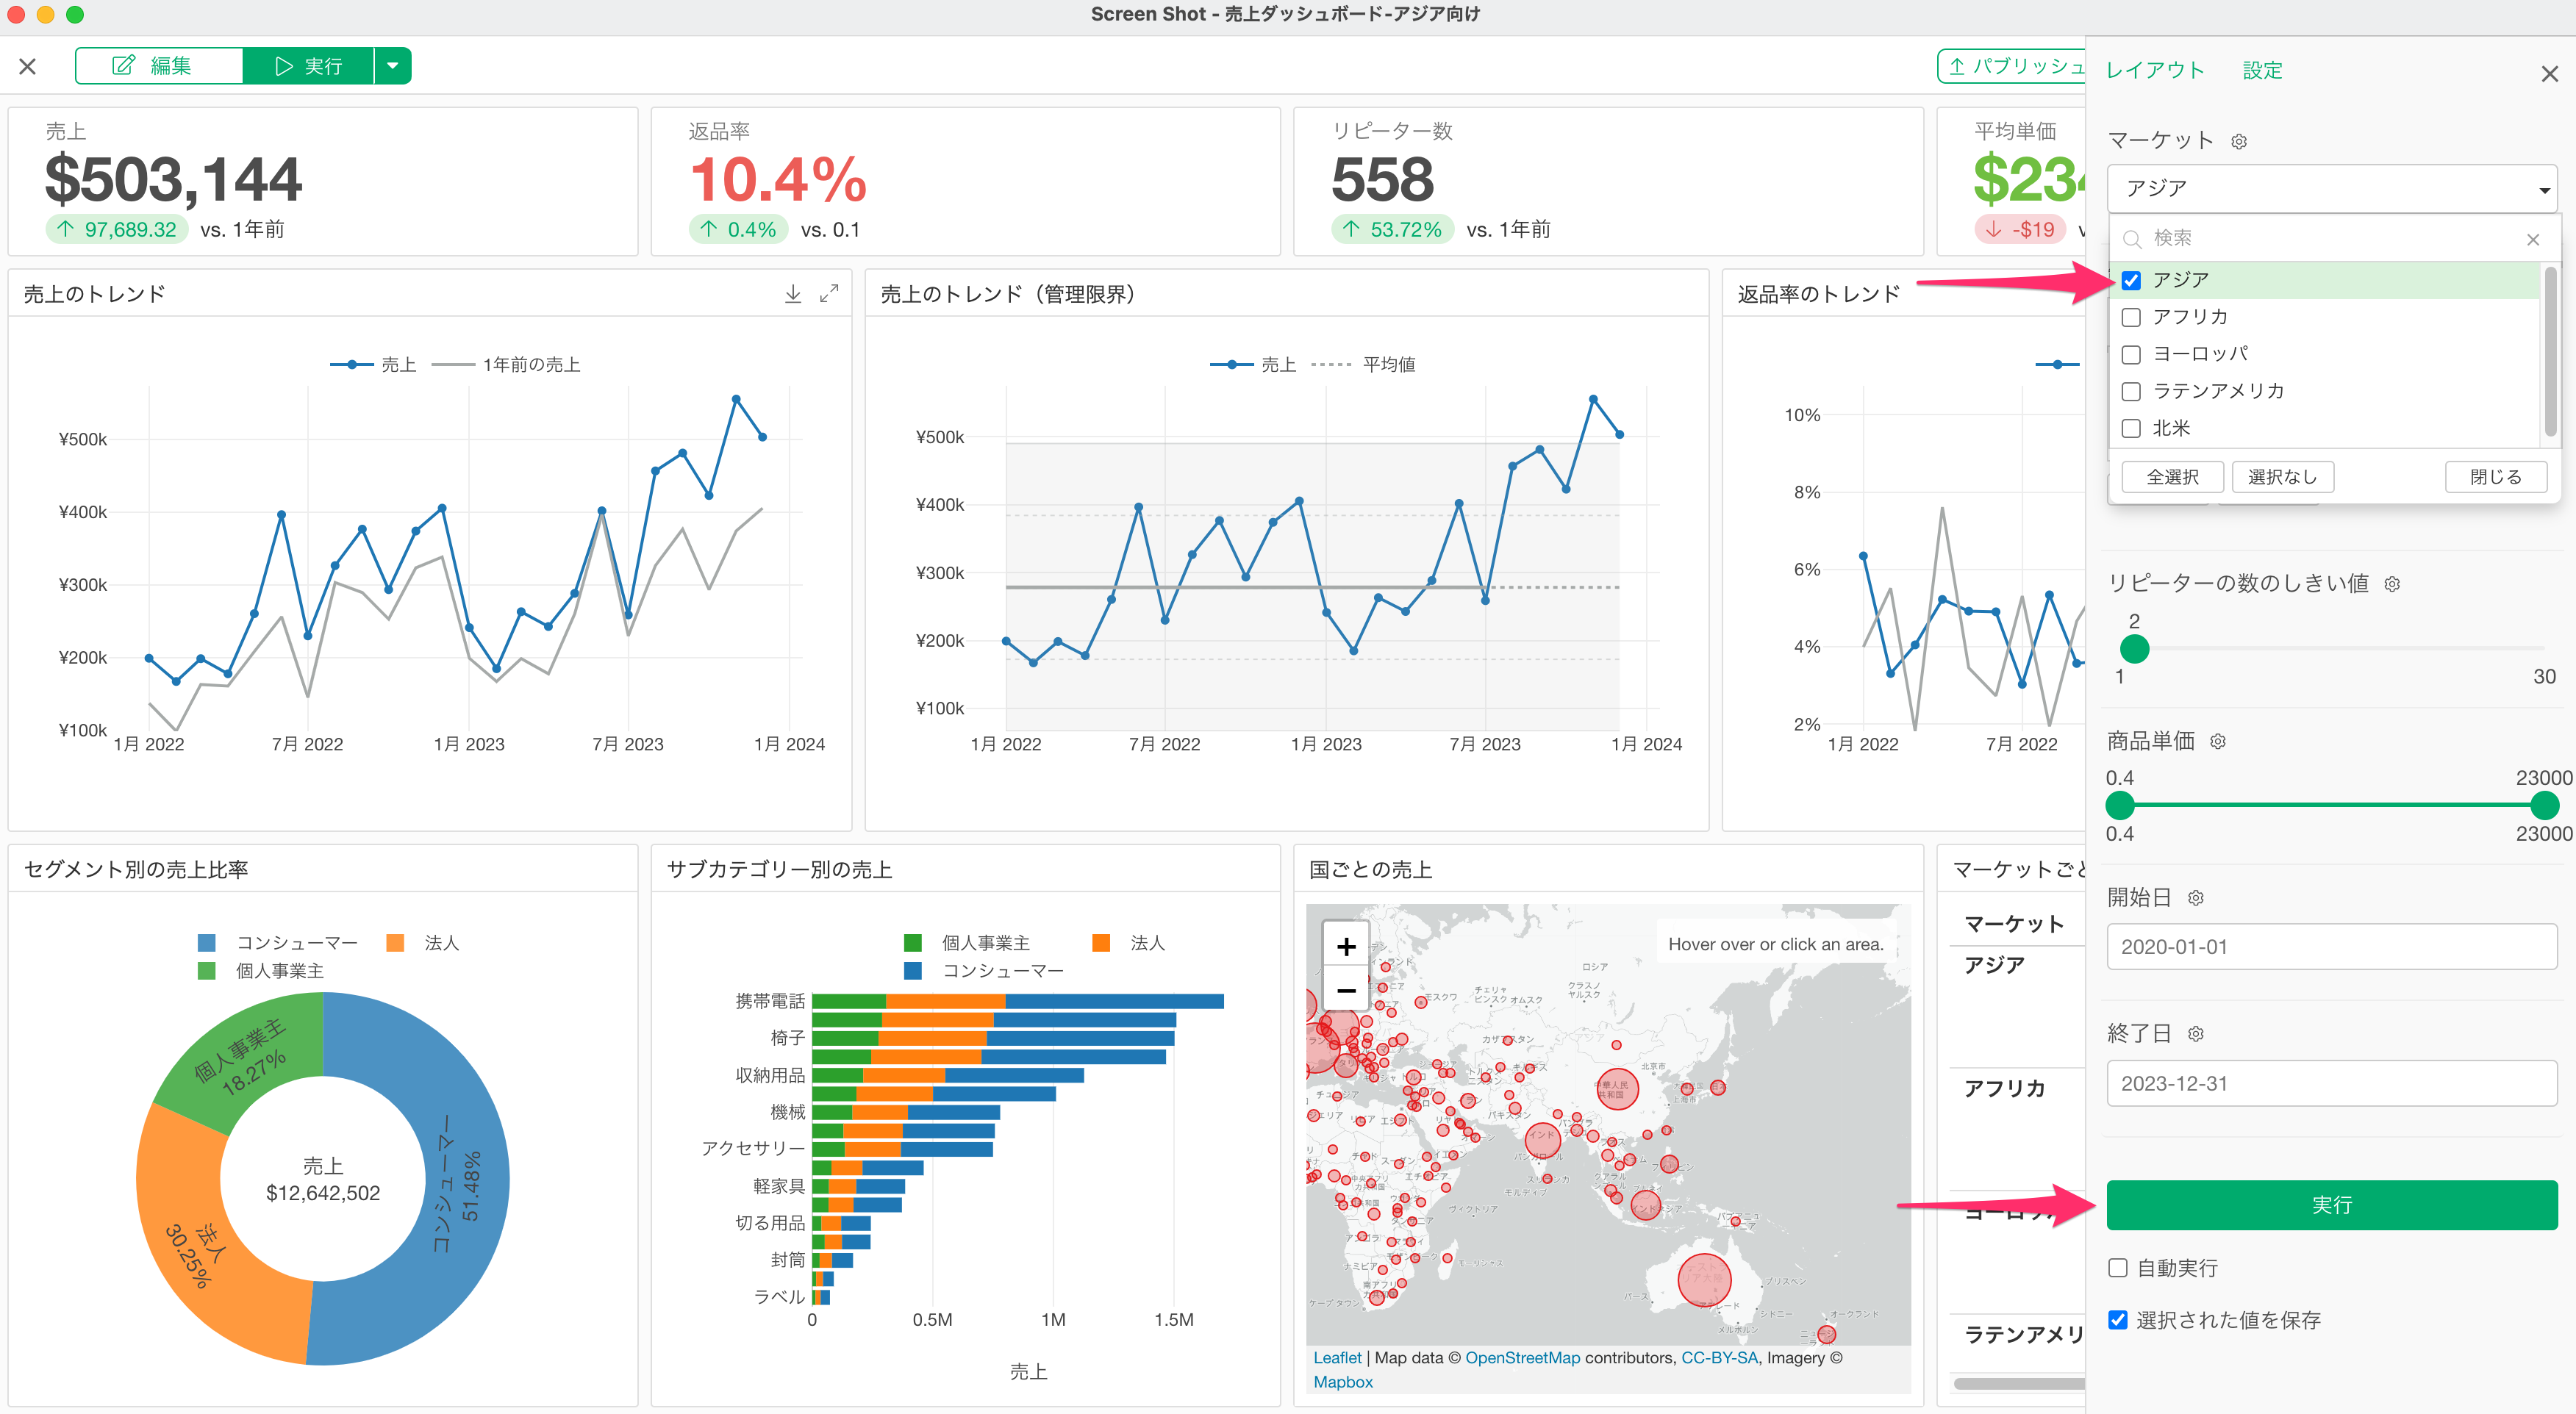
Task: Click horizontal scrollbar under マーケット table
Action: click(2019, 1384)
